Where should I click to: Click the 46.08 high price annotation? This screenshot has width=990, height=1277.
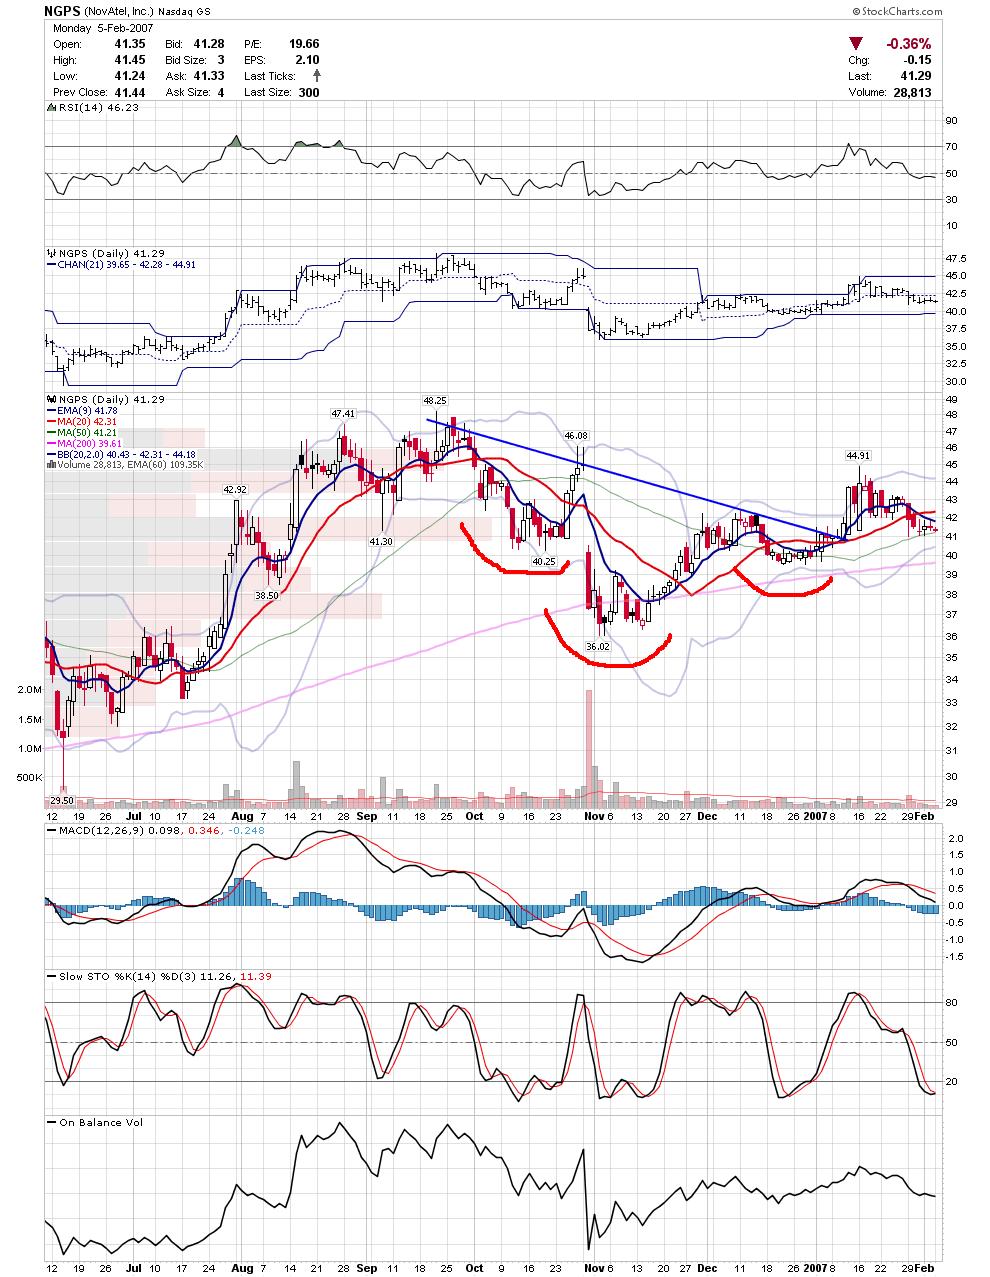(x=577, y=435)
